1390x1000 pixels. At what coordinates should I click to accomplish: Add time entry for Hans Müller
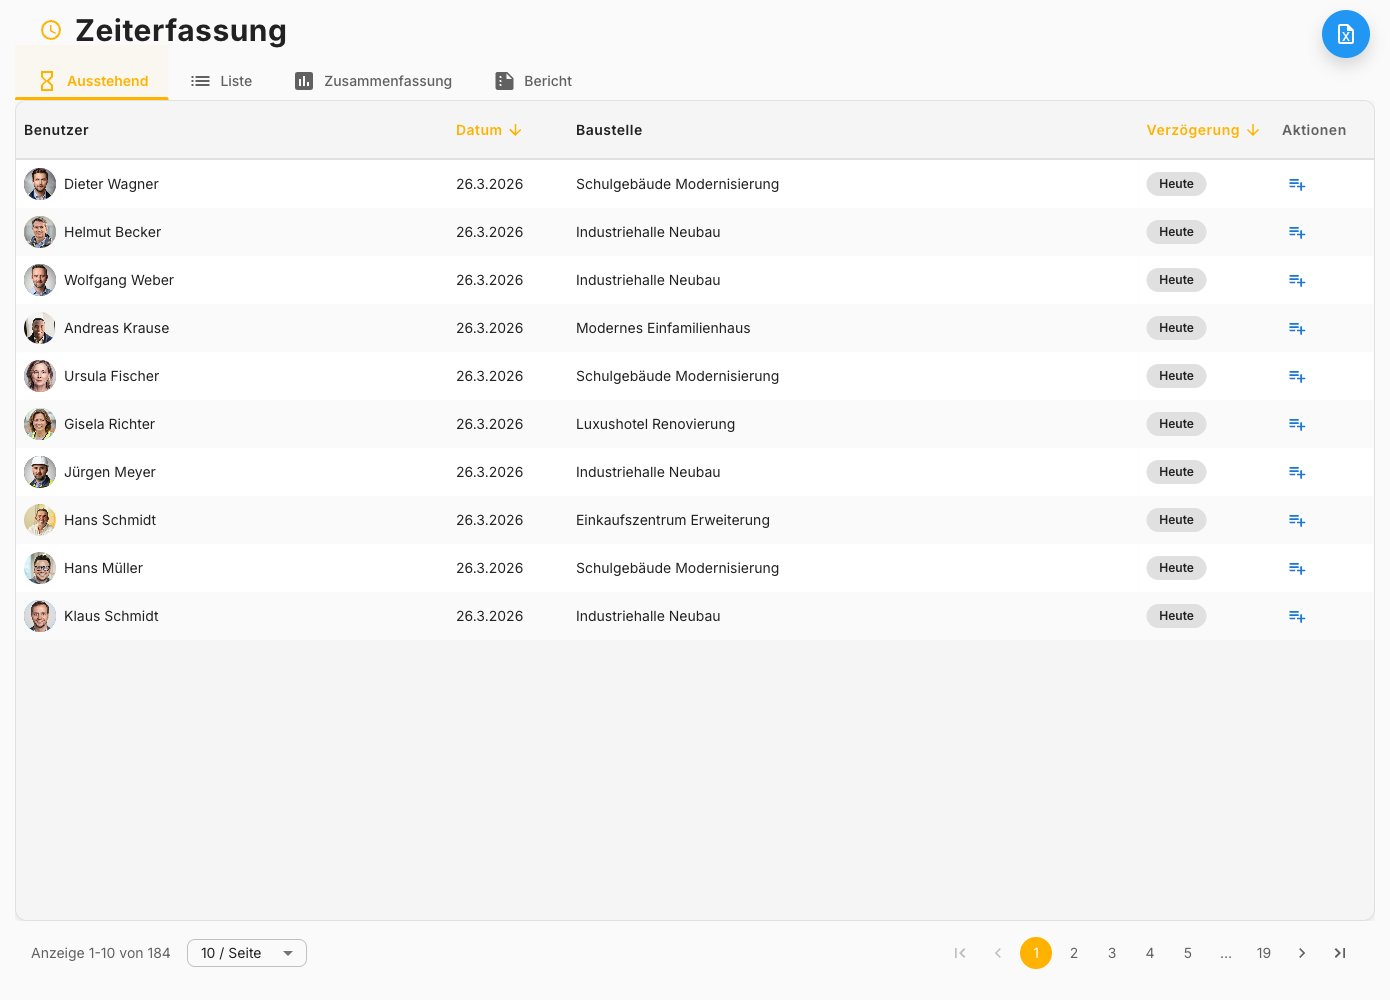click(x=1296, y=568)
